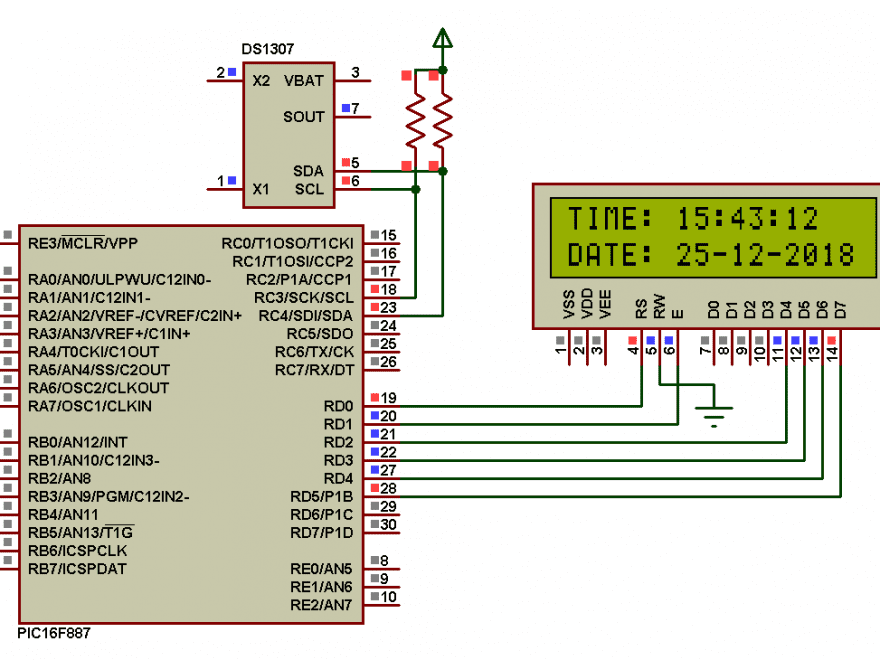Click the blue logic state marker on pin 22

coord(375,451)
